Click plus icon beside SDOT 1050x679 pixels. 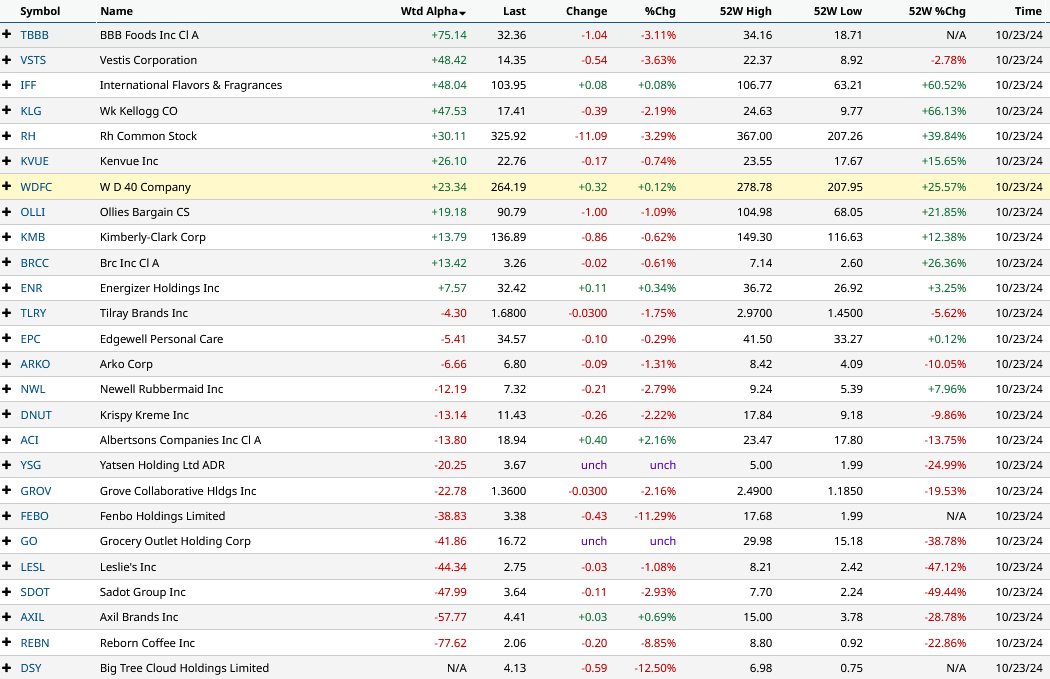pyautogui.click(x=7, y=591)
